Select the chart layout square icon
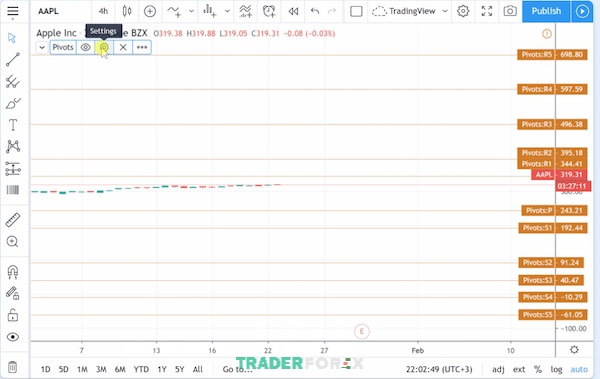 coord(356,11)
